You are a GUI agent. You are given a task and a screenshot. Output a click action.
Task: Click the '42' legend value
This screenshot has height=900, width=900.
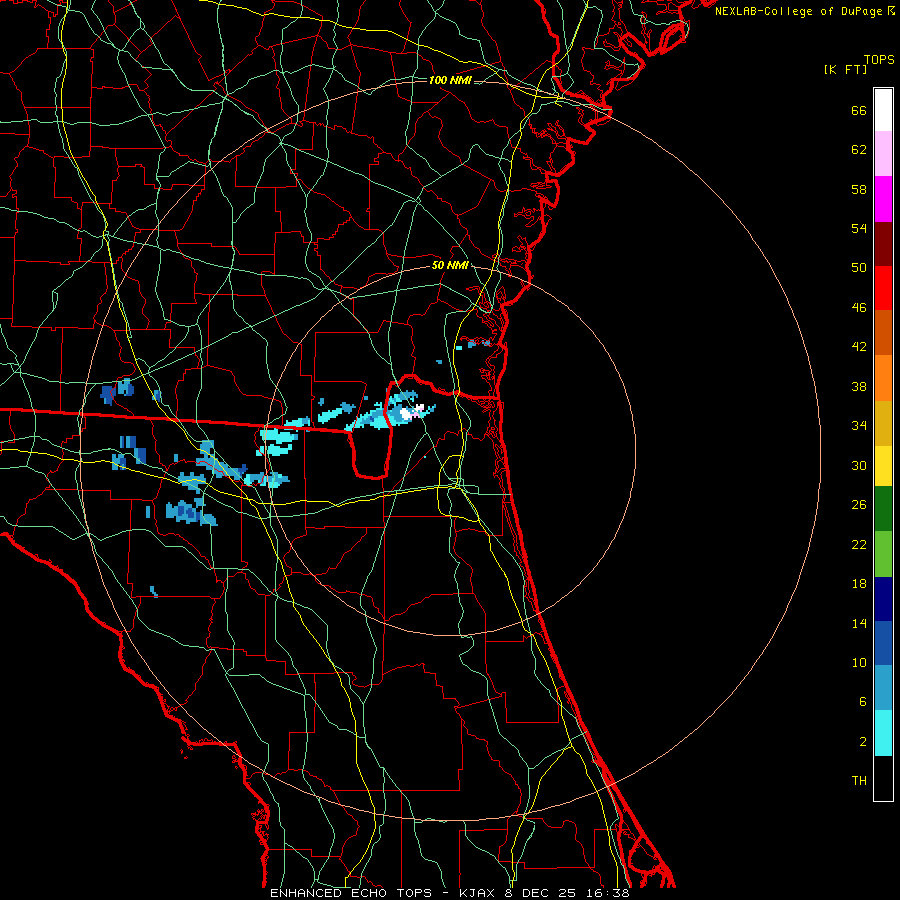tap(859, 347)
